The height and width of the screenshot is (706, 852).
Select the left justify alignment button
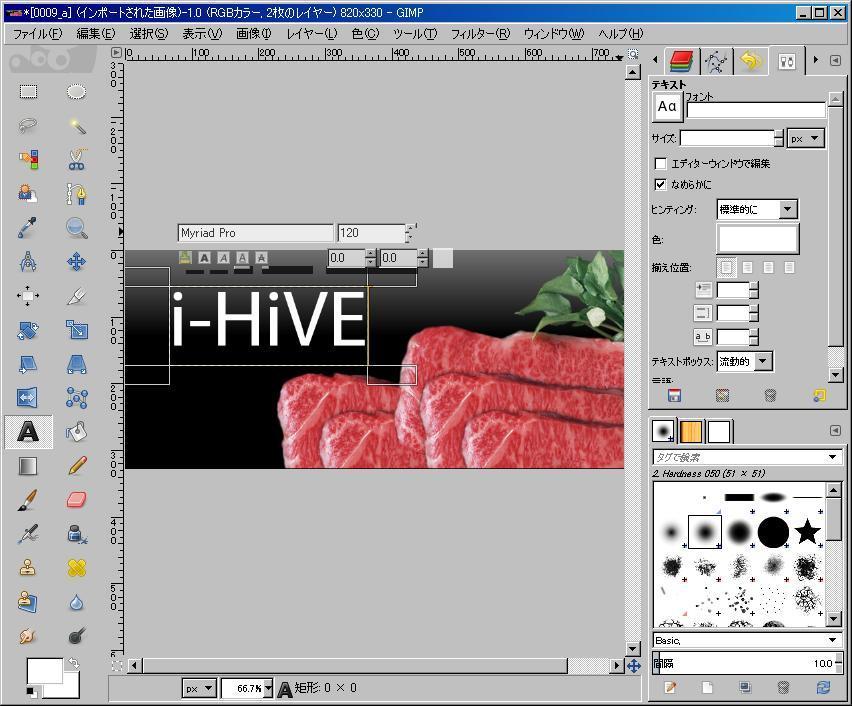pos(726,268)
